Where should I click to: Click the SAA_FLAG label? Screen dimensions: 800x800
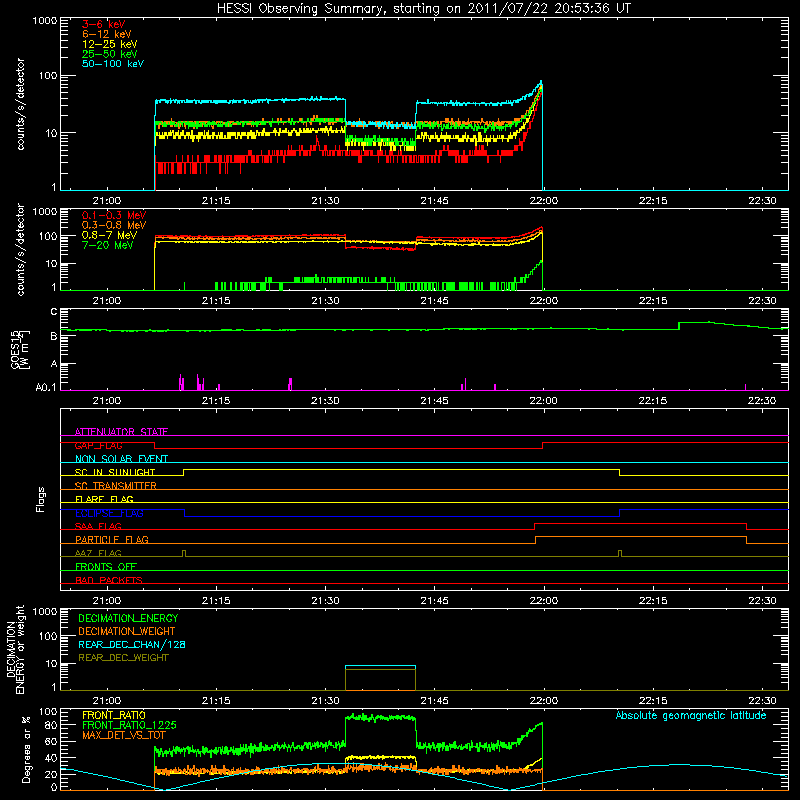click(x=98, y=526)
